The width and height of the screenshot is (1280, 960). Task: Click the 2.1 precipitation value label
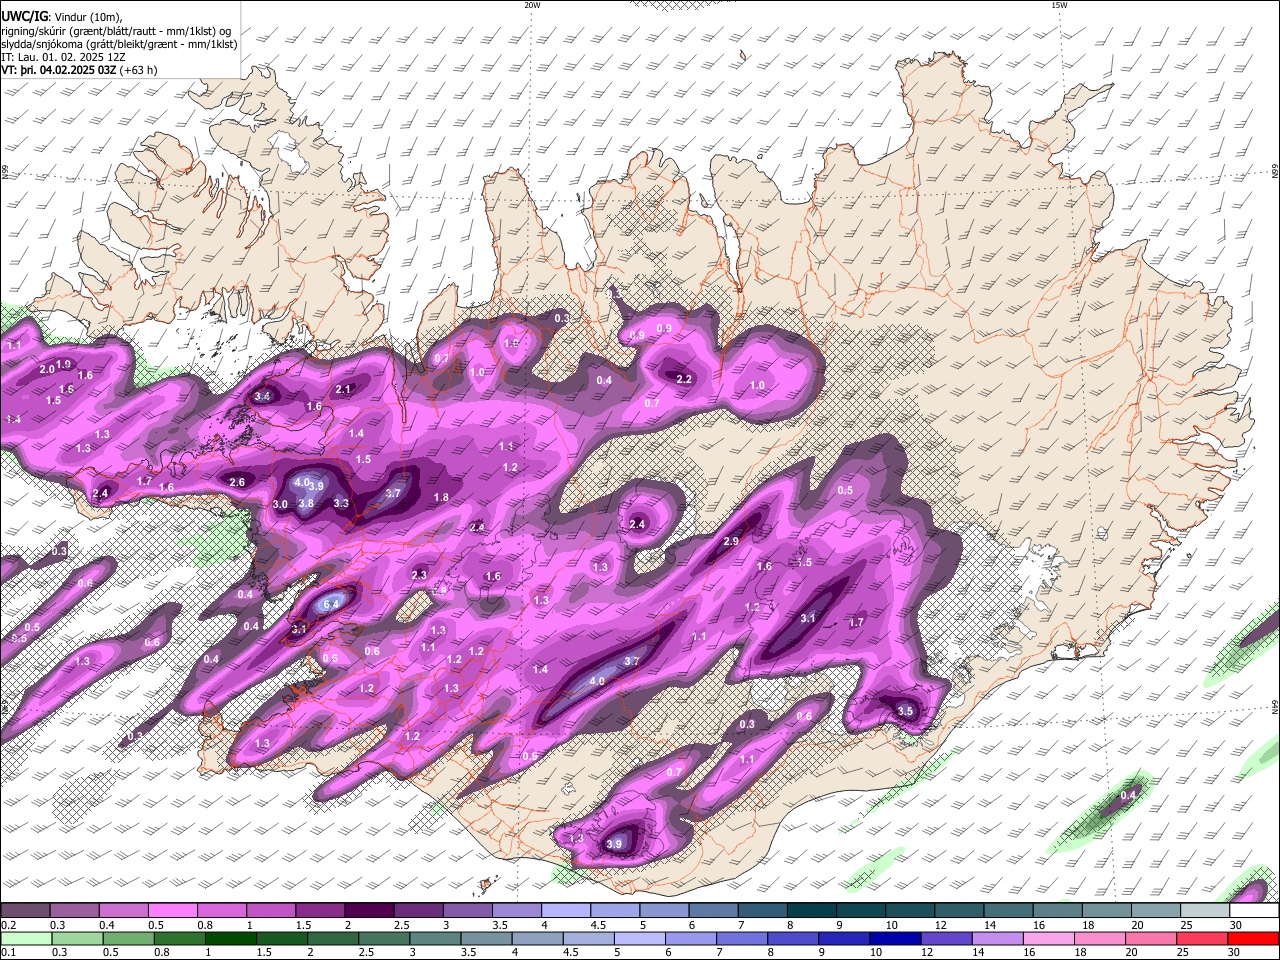[x=343, y=389]
